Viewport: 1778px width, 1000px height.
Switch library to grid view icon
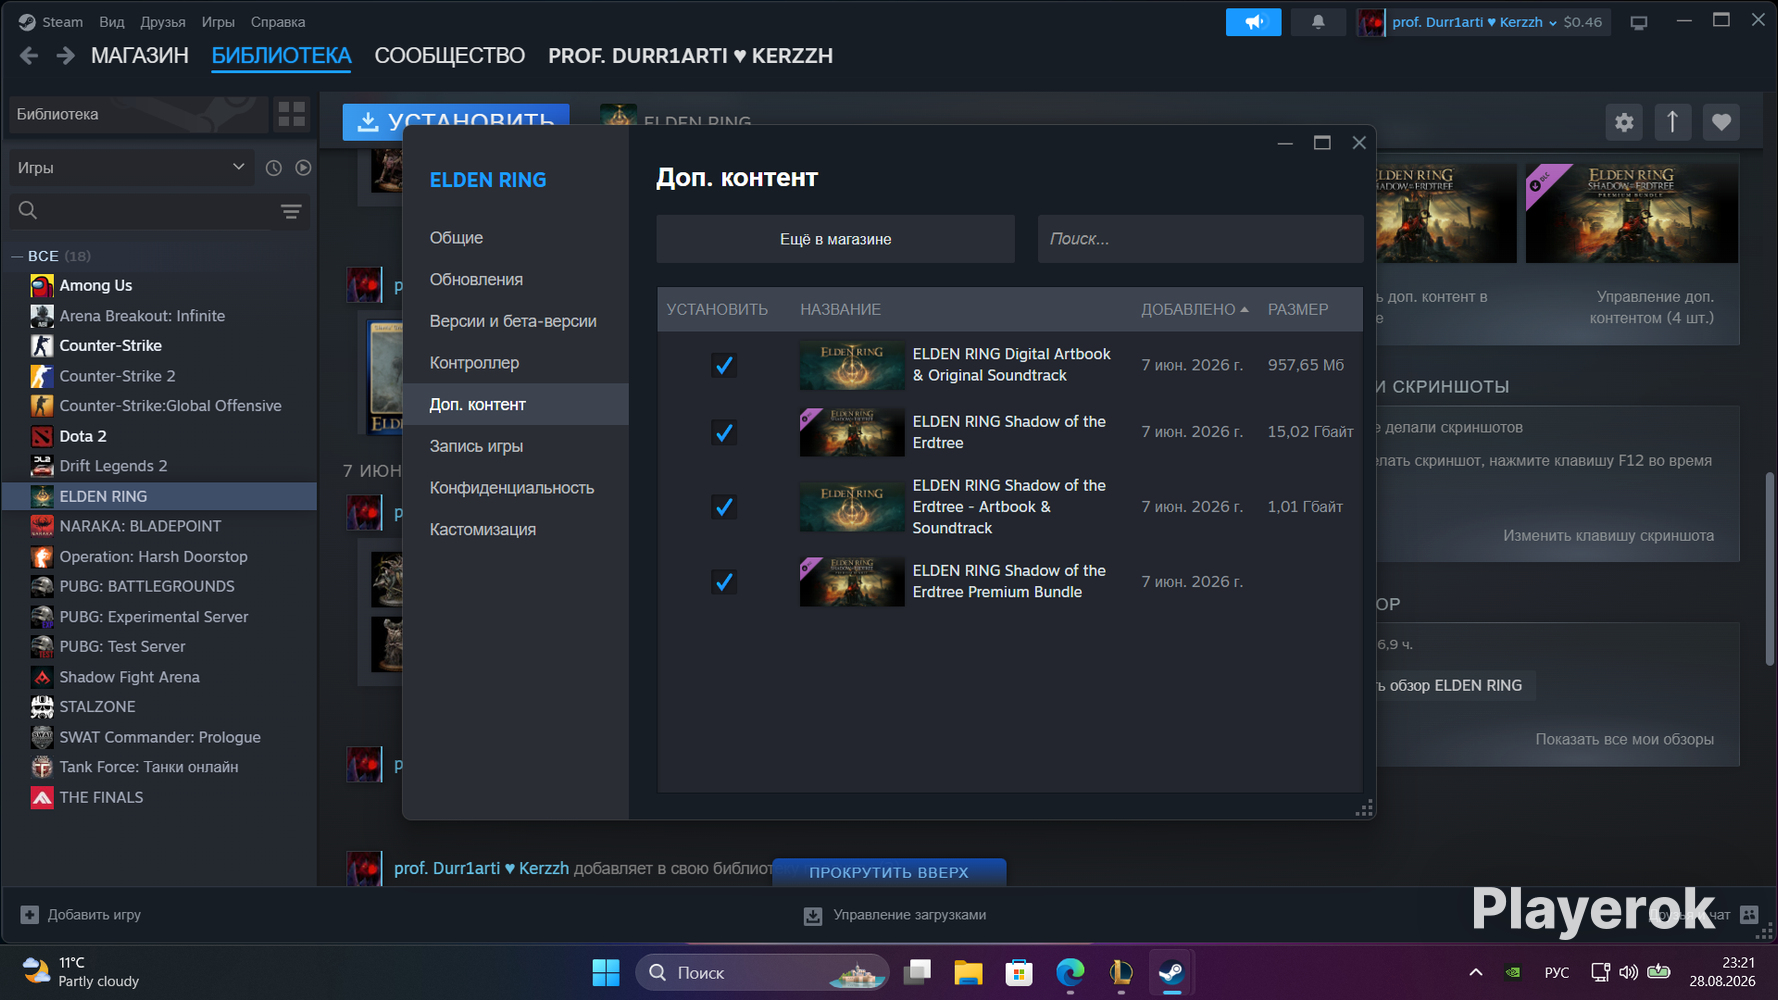(291, 114)
